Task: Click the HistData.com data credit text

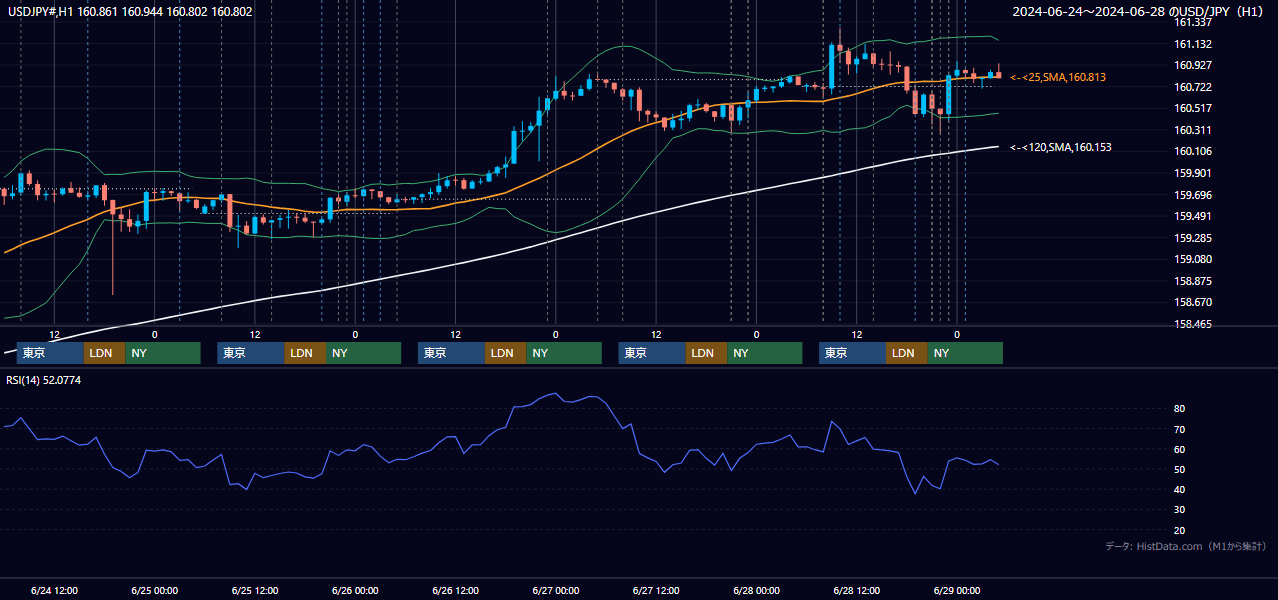Action: point(1186,546)
